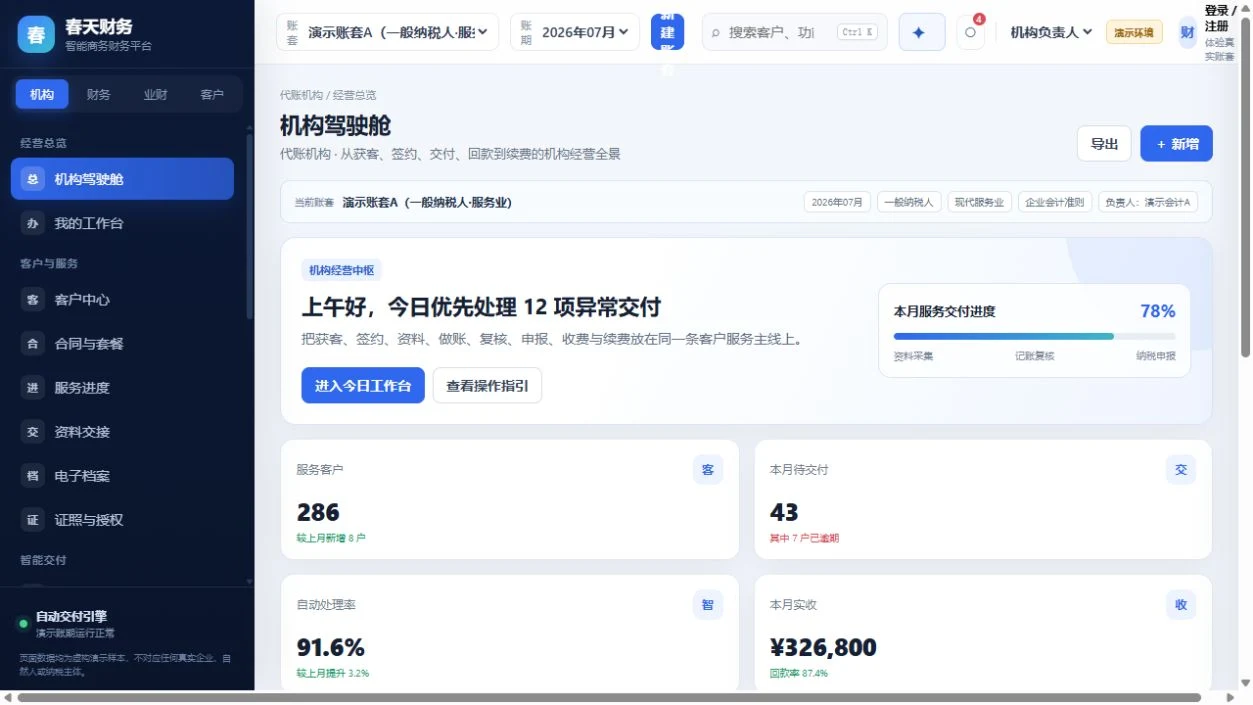This screenshot has width=1253, height=705.
Task: Open 电子档案 in sidebar
Action: (122, 476)
